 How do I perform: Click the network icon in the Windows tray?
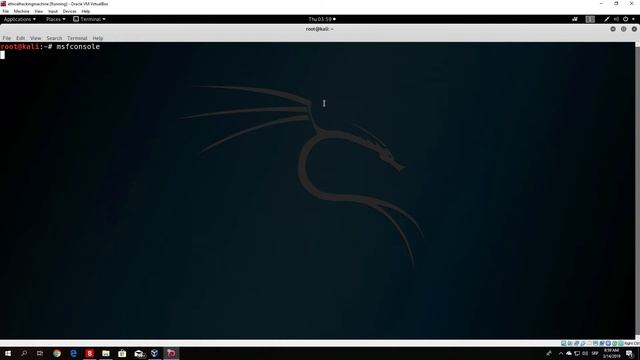(577, 353)
